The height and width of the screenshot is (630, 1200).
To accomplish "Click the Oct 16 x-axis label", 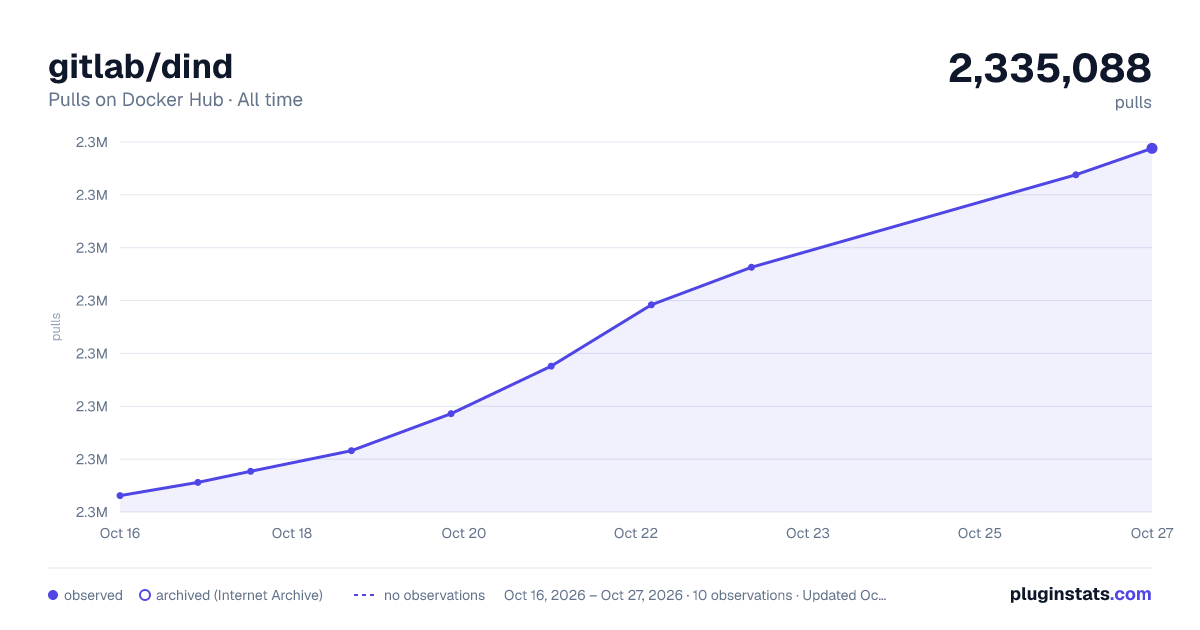I will pyautogui.click(x=120, y=533).
